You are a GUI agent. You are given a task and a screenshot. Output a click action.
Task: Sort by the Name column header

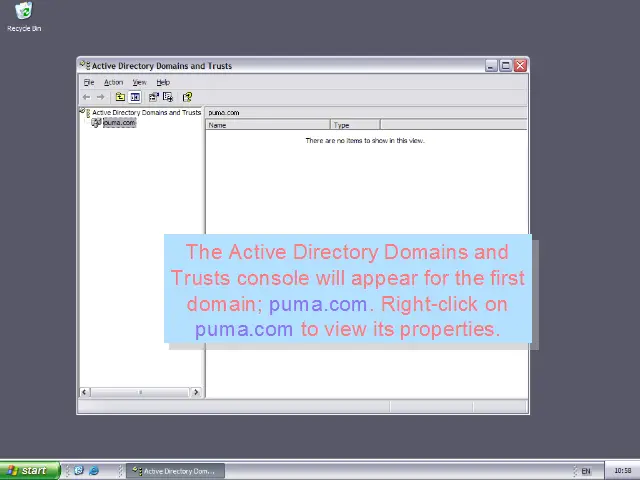pyautogui.click(x=268, y=125)
